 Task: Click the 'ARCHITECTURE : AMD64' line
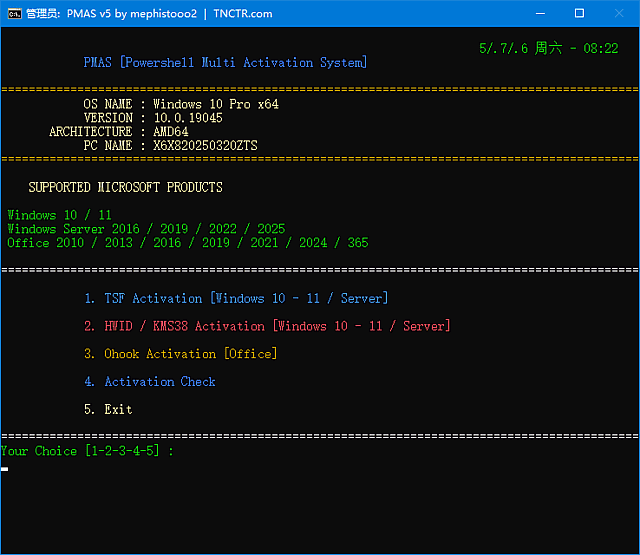click(119, 131)
